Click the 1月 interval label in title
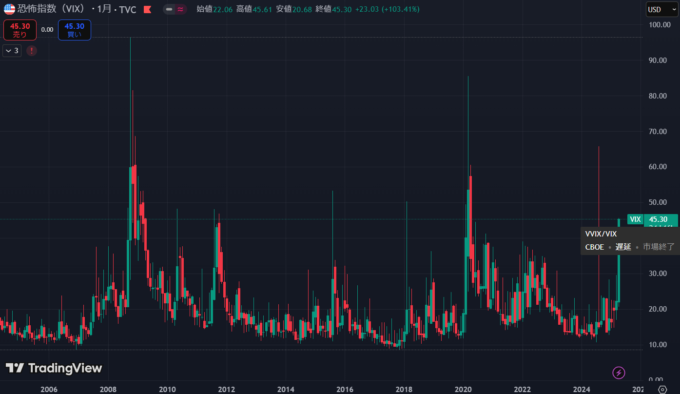 (104, 9)
